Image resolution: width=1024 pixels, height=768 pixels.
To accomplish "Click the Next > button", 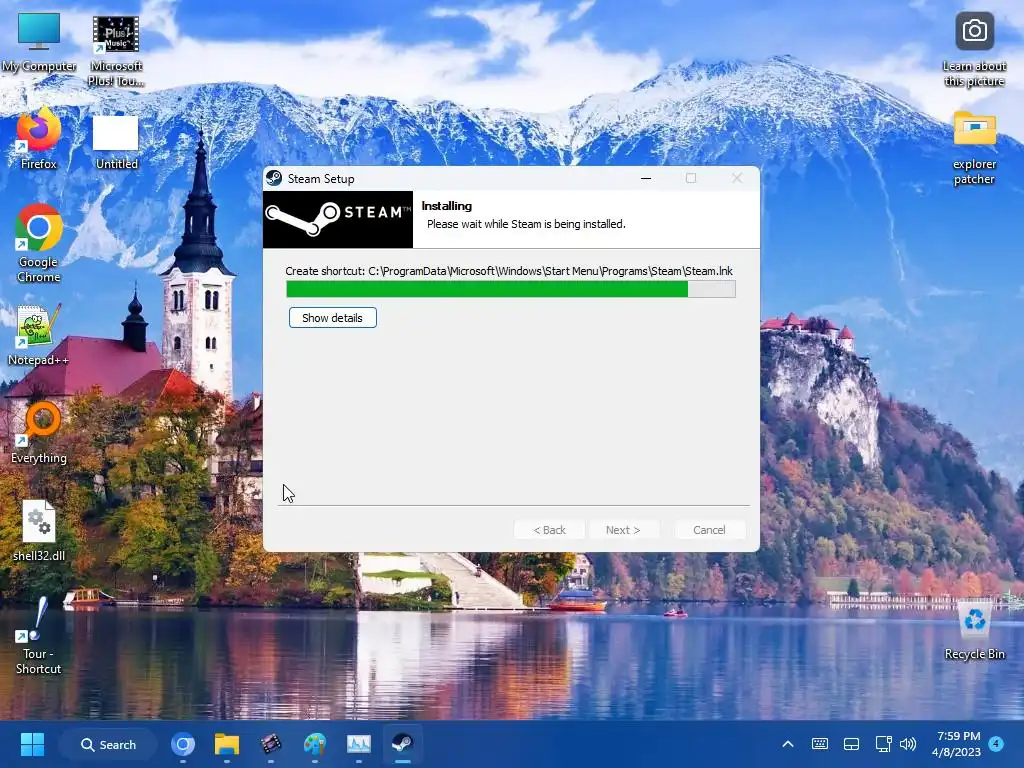I will point(623,530).
